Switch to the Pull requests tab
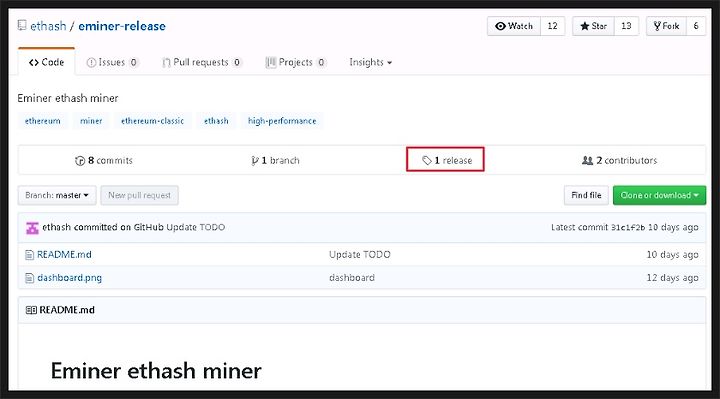The height and width of the screenshot is (399, 720). (x=202, y=62)
